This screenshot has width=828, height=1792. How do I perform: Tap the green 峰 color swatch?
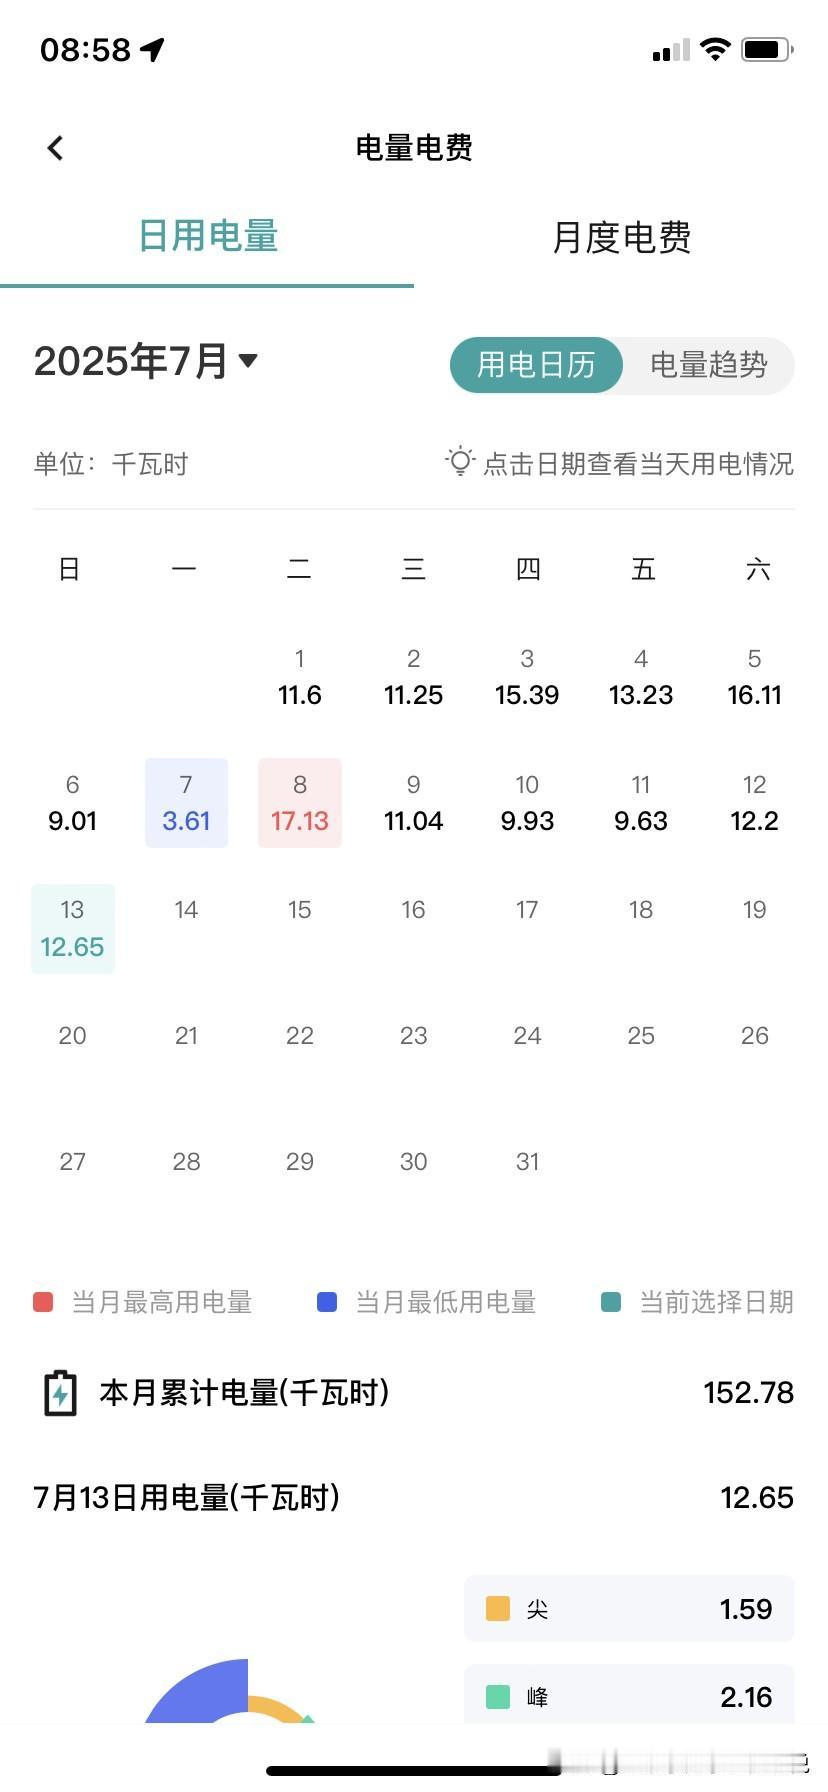[x=498, y=1697]
